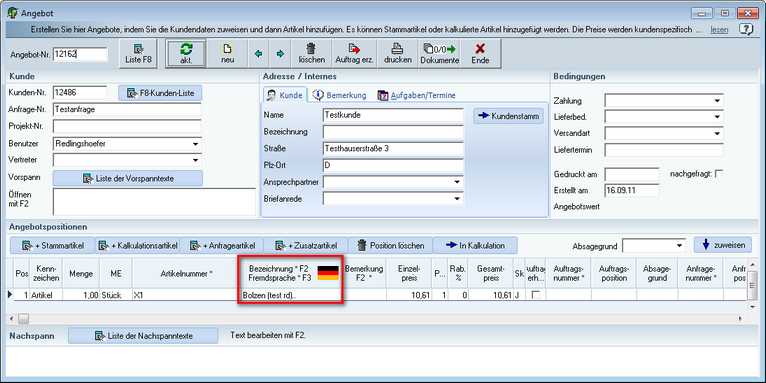
Task: Toggle the nachgefragt checkbox
Action: click(719, 174)
